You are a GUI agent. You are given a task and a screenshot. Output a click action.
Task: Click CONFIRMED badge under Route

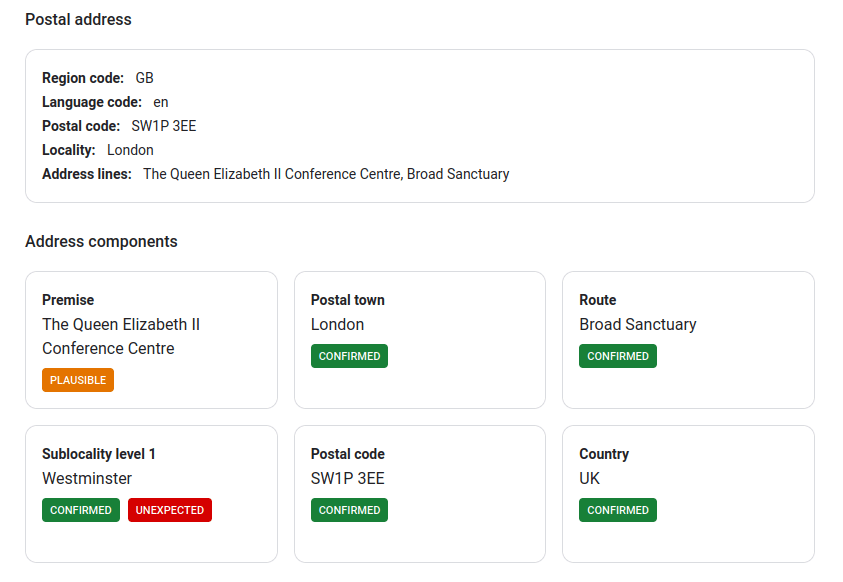(618, 356)
